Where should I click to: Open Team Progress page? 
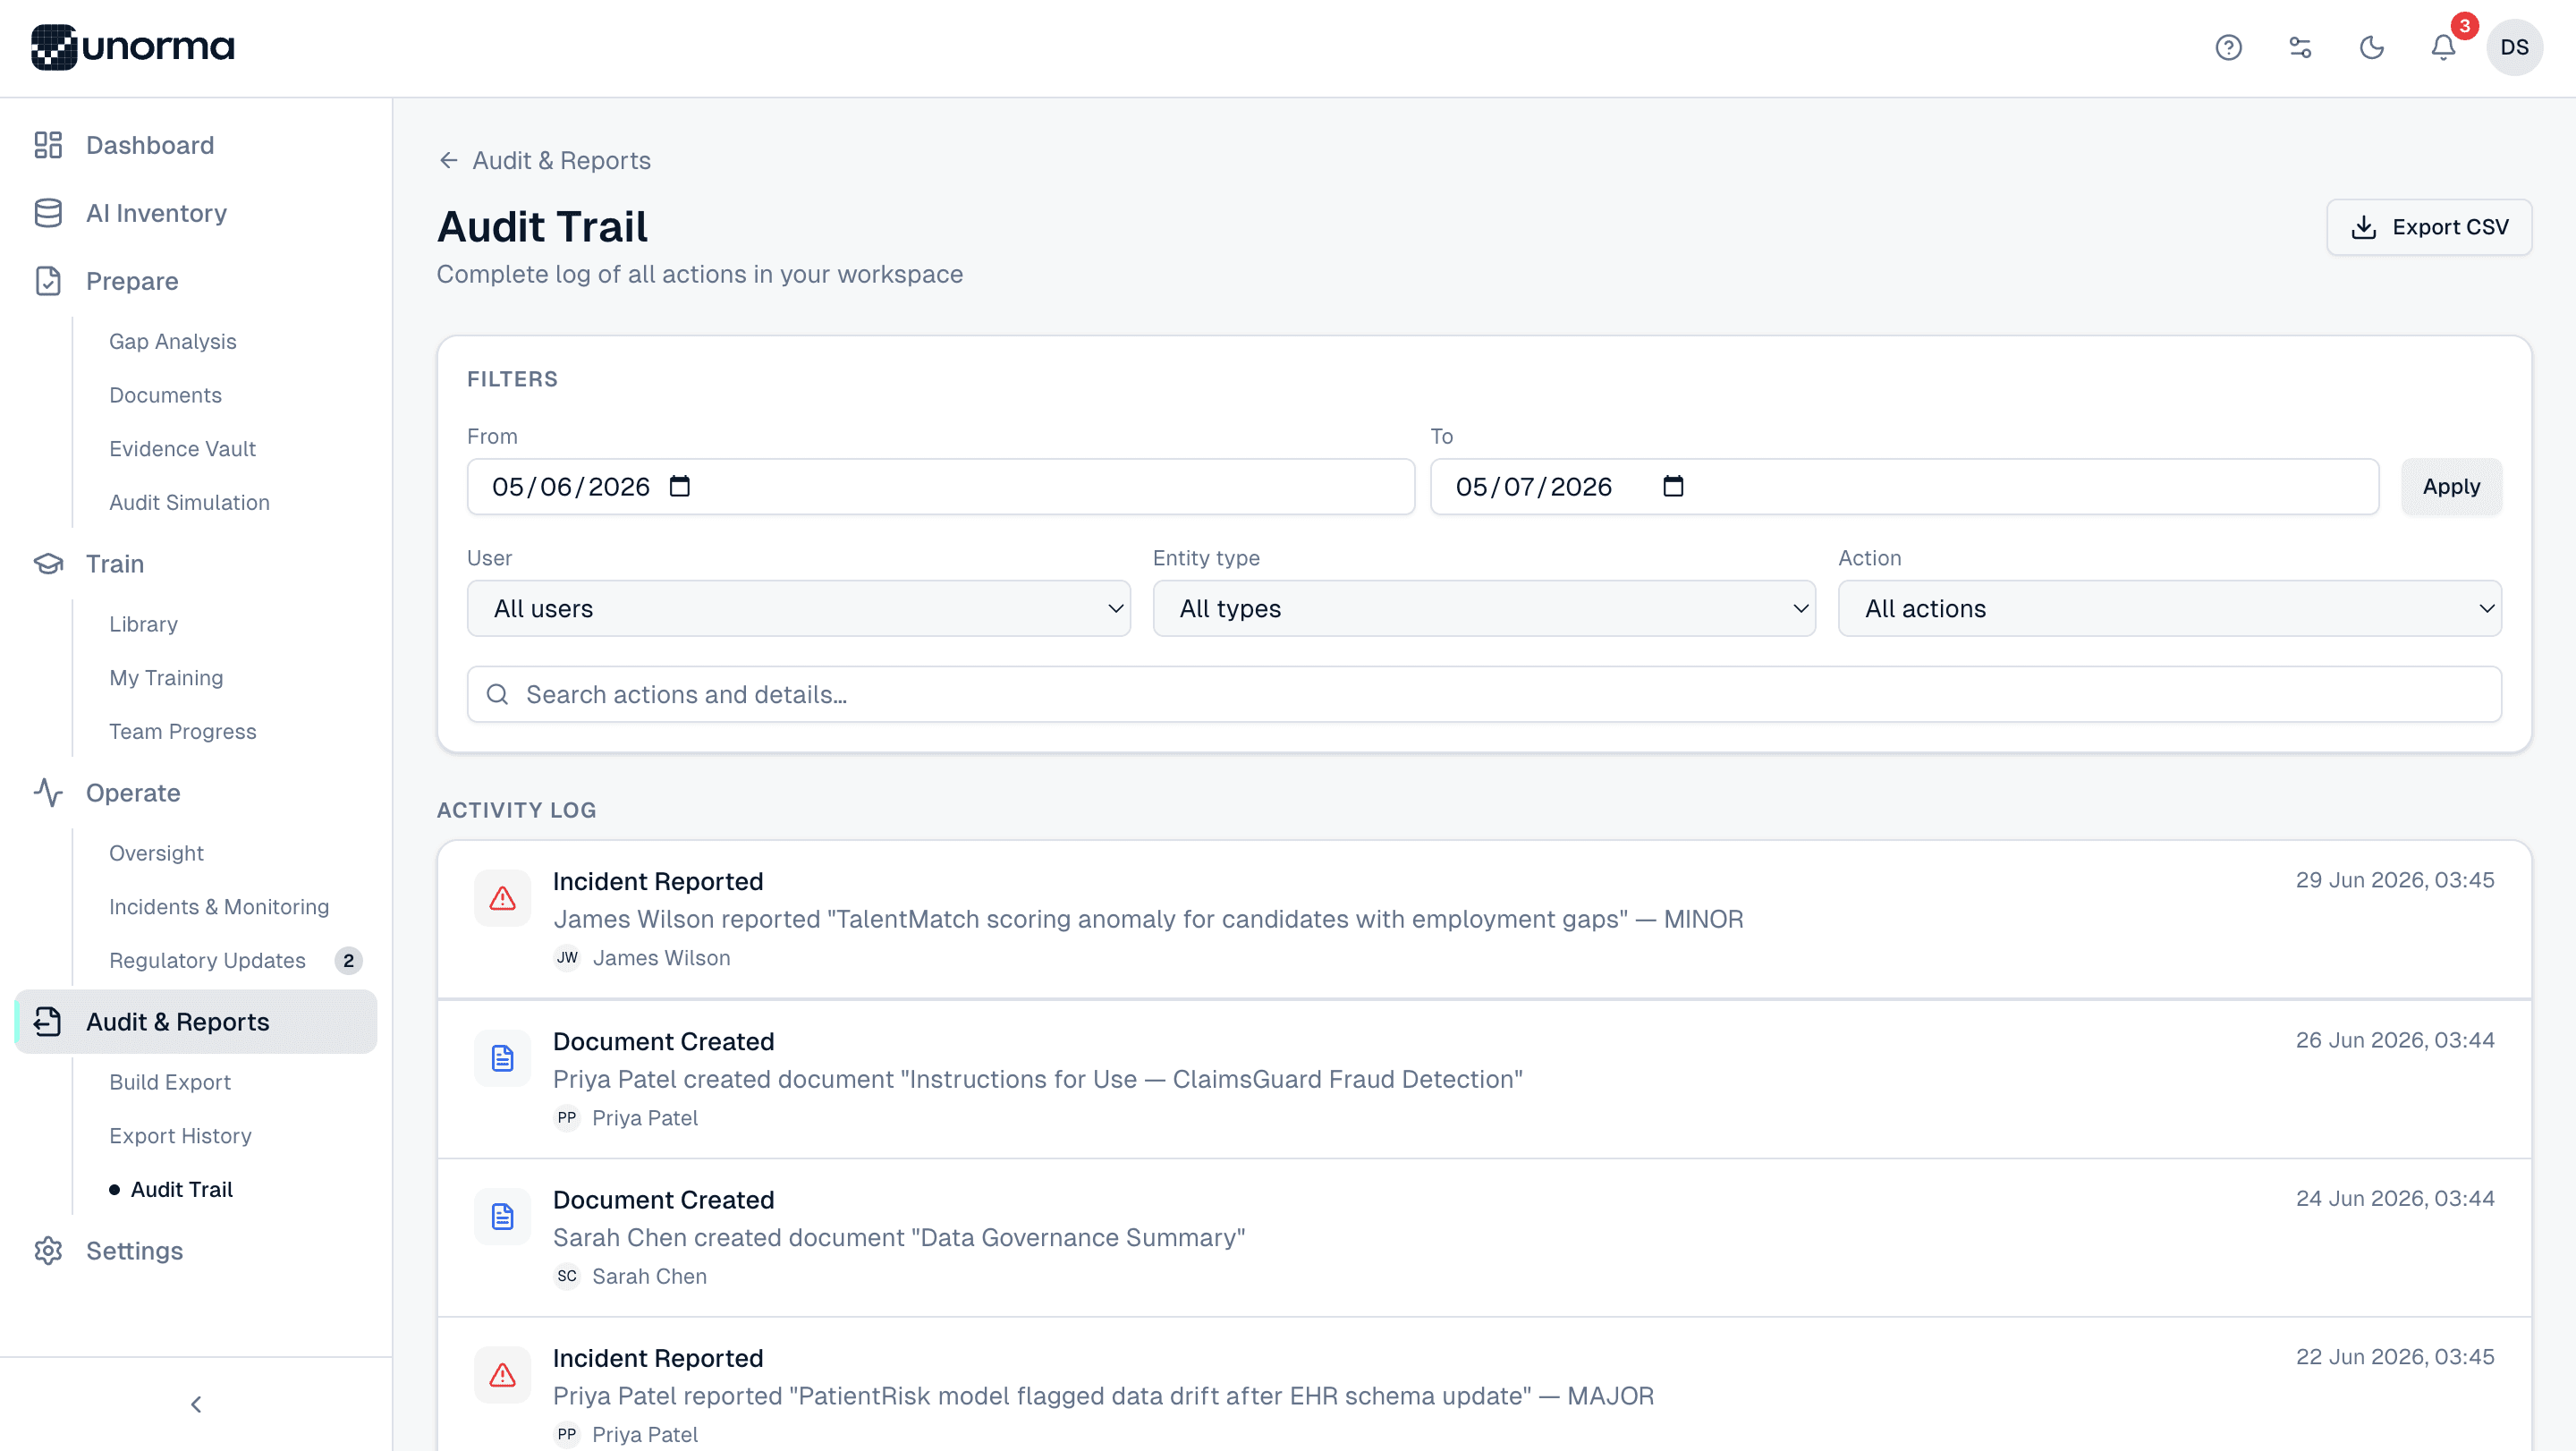pyautogui.click(x=182, y=731)
